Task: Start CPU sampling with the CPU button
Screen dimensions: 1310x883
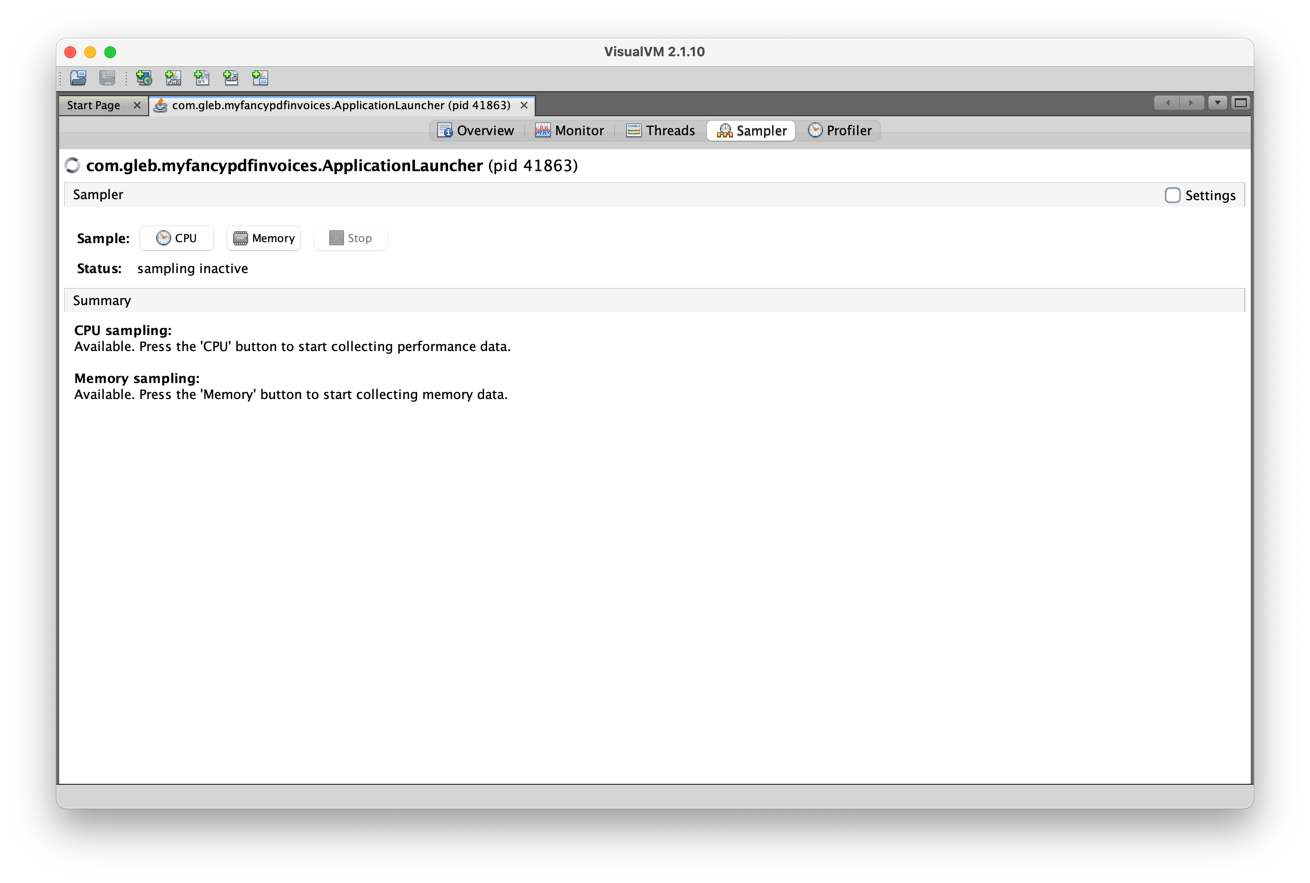Action: point(177,238)
